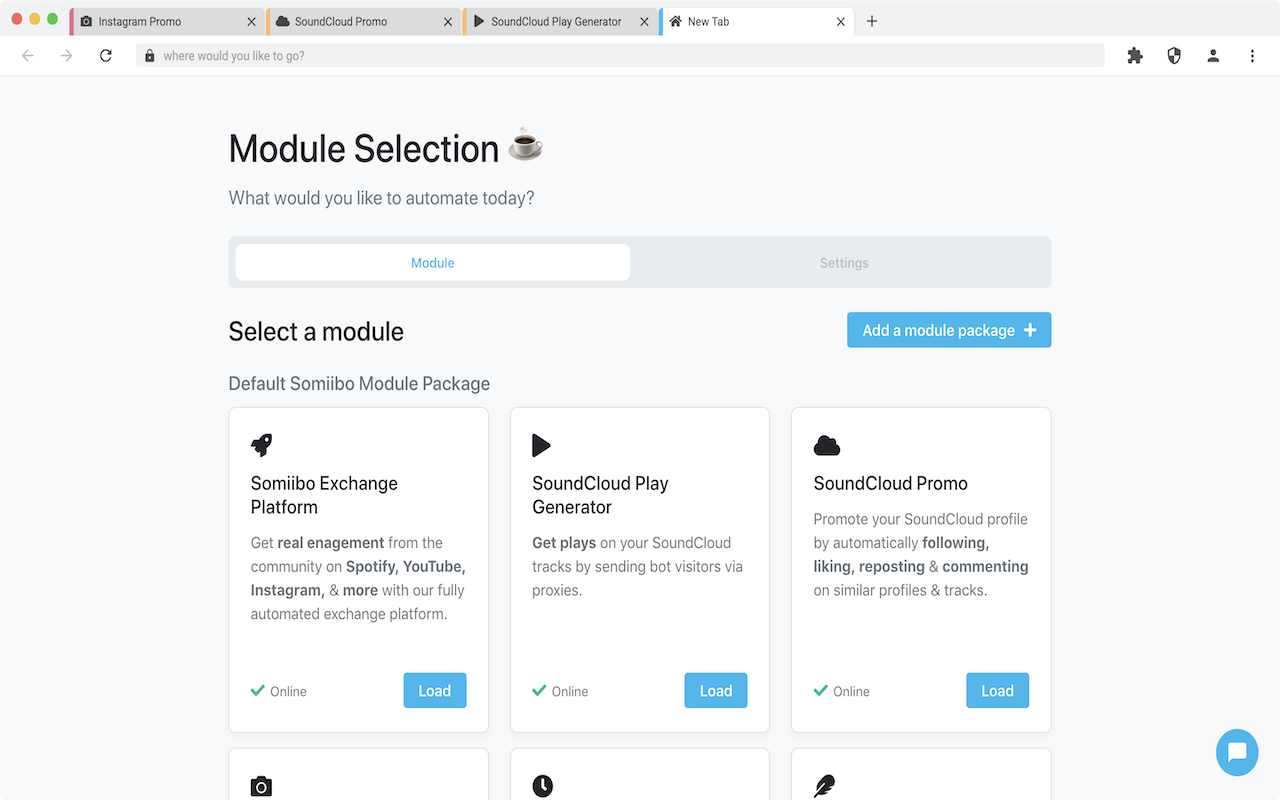
Task: Load the SoundCloud Play Generator module
Action: tap(715, 691)
